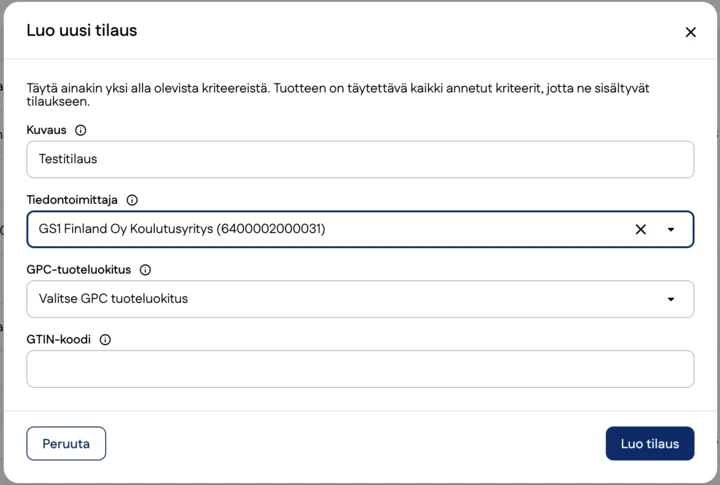Open the GTIN-koodi info tooltip icon
The height and width of the screenshot is (485, 720).
point(105,340)
